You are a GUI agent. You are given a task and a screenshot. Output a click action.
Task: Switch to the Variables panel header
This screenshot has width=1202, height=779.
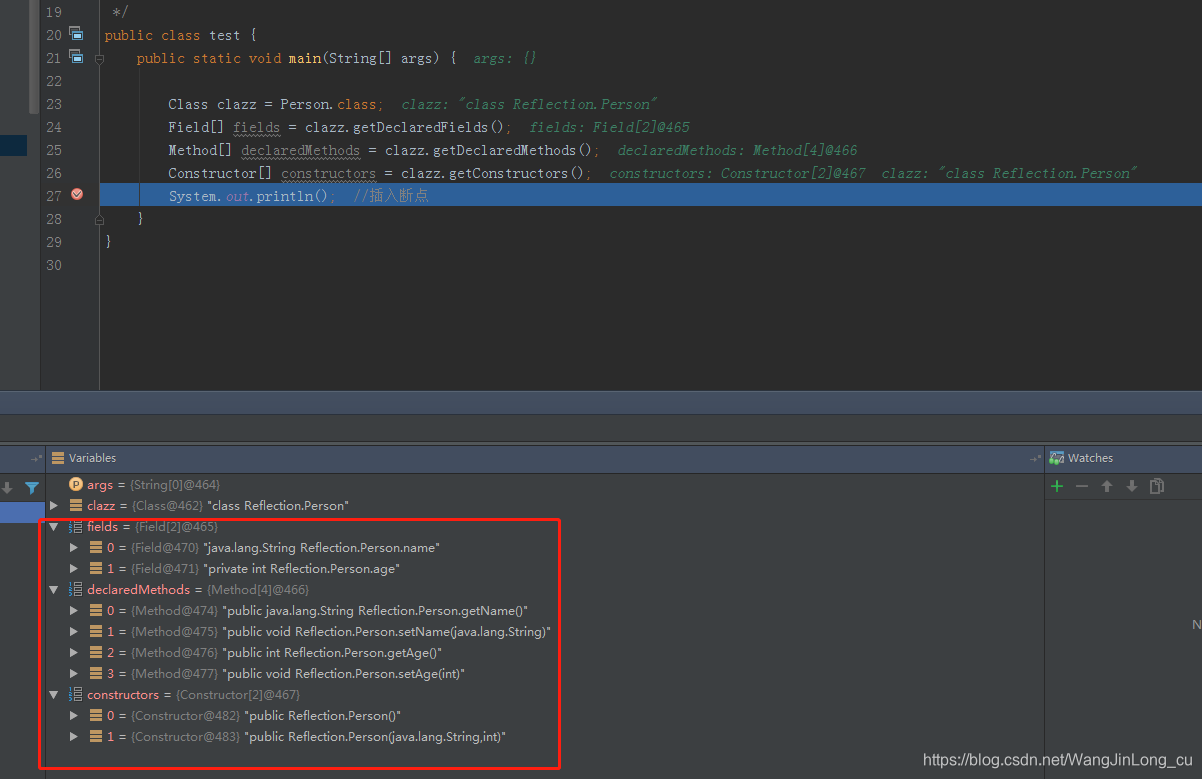coord(91,458)
